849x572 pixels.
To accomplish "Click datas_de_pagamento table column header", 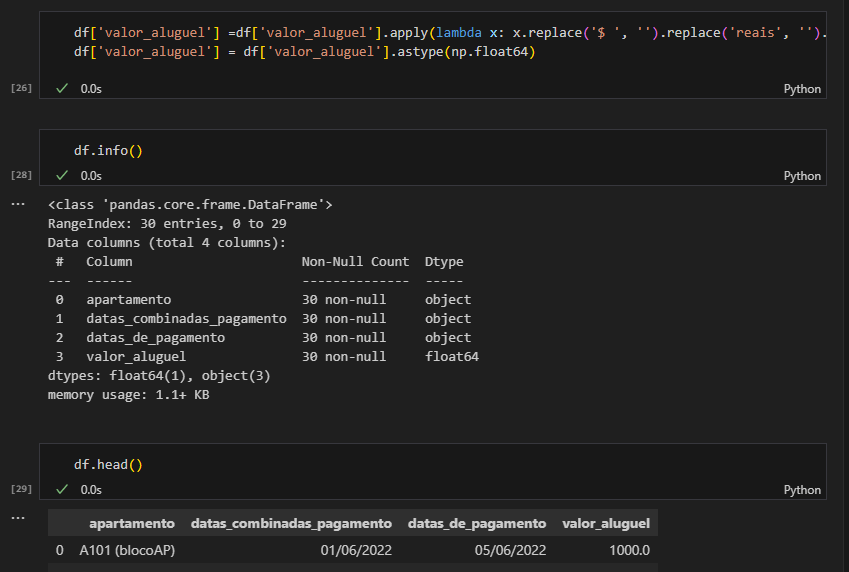I will (x=477, y=523).
